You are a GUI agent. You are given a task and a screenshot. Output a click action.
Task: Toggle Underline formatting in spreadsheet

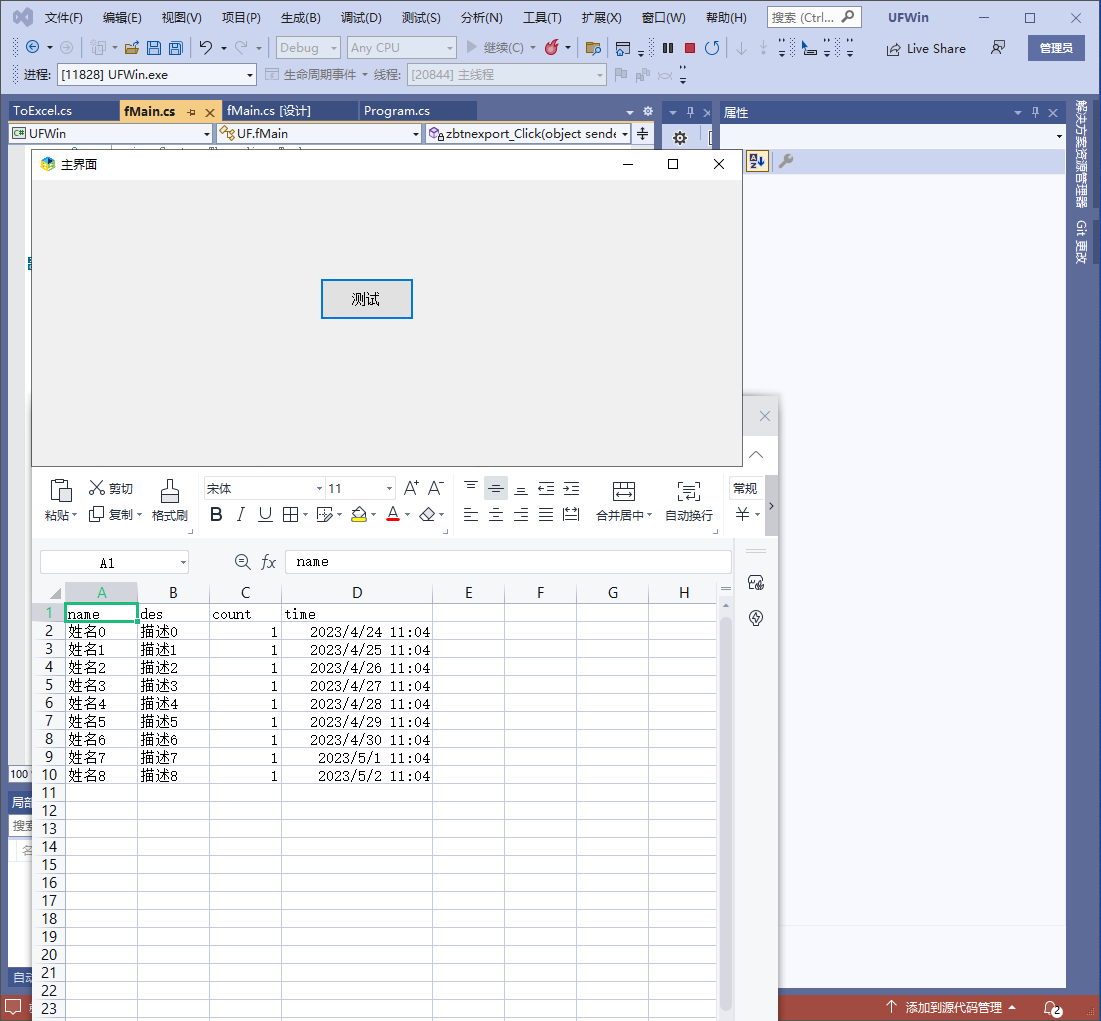click(265, 515)
